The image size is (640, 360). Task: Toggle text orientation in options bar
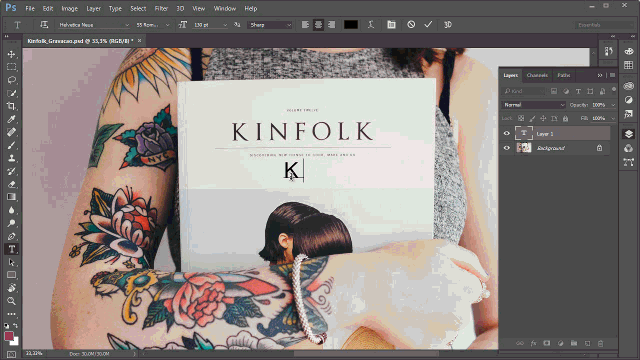coord(44,25)
